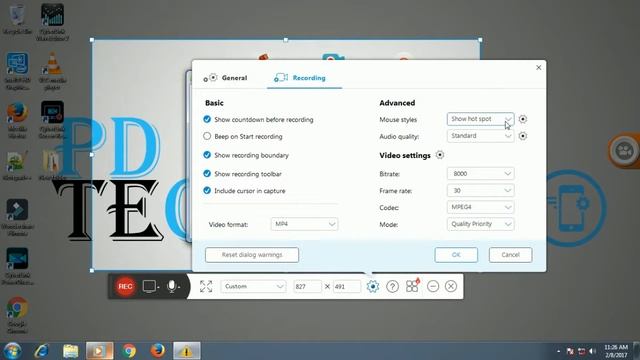Open Codec dropdown showing MPEG4
Image resolution: width=640 pixels, height=360 pixels.
point(480,207)
